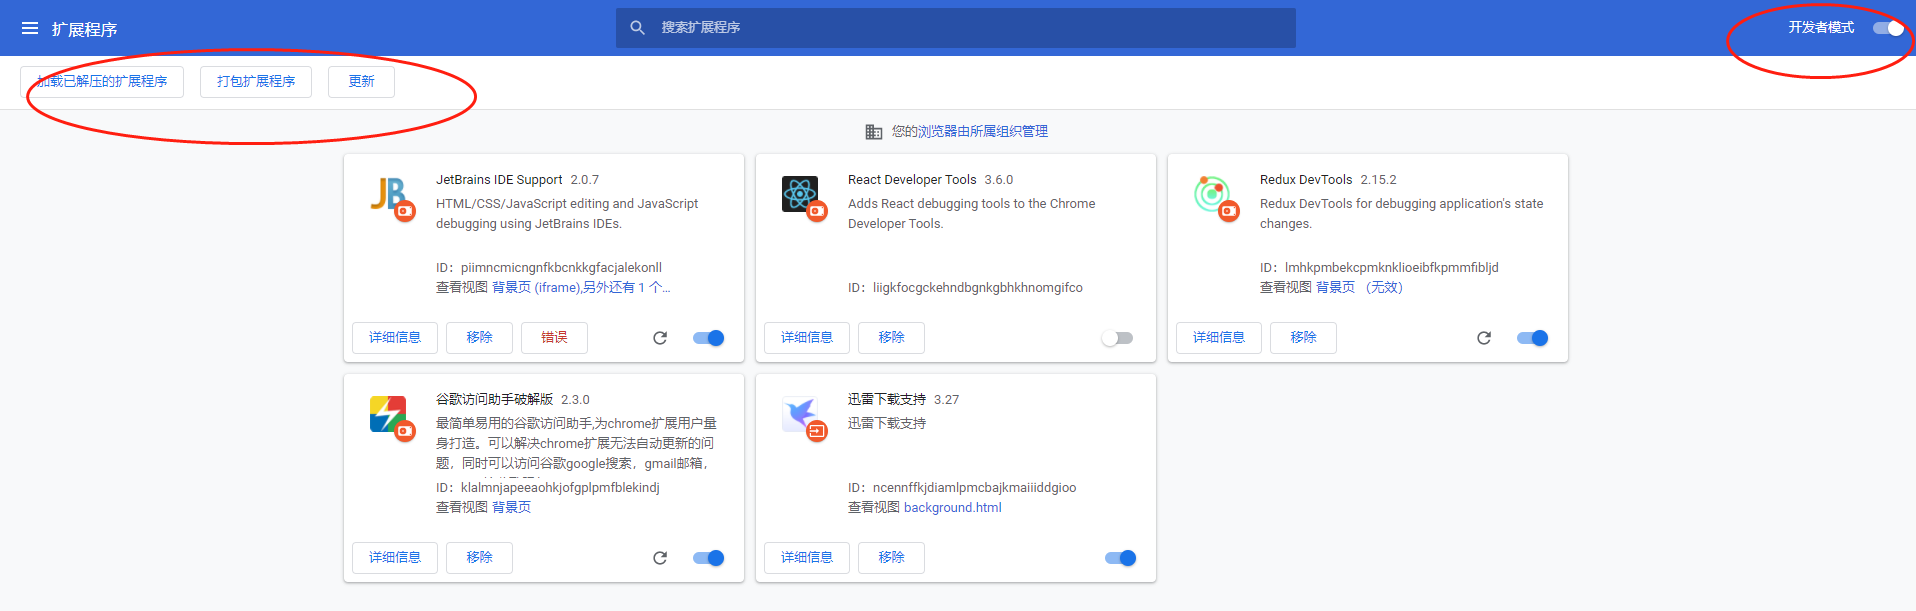Enable the React Developer Tools extension
Viewport: 1916px width, 611px height.
pos(1117,338)
